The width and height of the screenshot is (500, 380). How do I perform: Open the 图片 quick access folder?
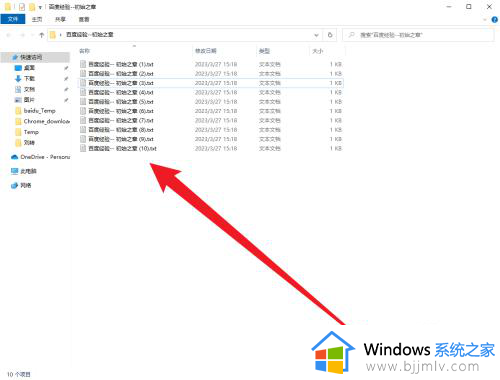pyautogui.click(x=29, y=100)
